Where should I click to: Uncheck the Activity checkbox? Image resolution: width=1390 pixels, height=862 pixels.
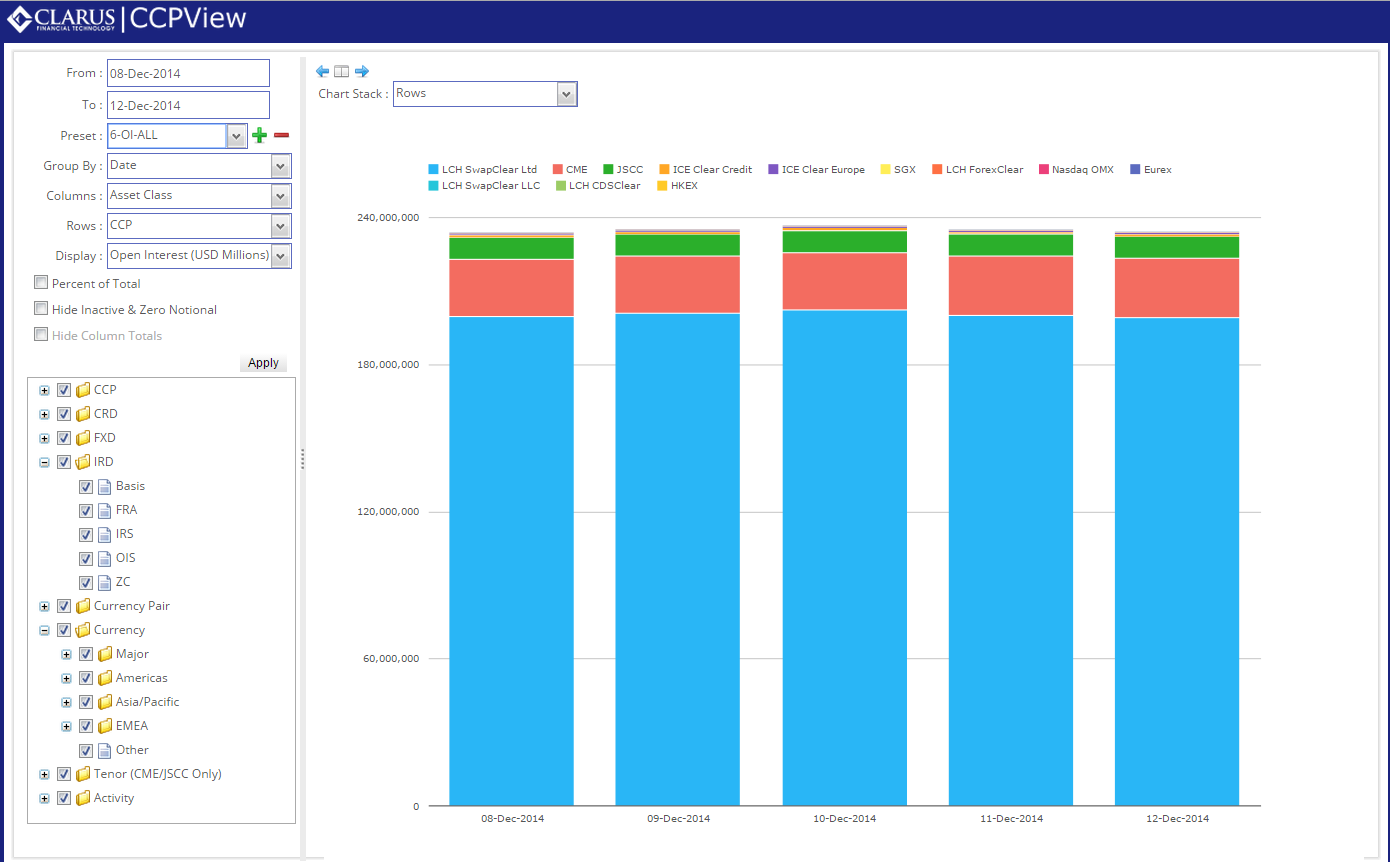[64, 798]
